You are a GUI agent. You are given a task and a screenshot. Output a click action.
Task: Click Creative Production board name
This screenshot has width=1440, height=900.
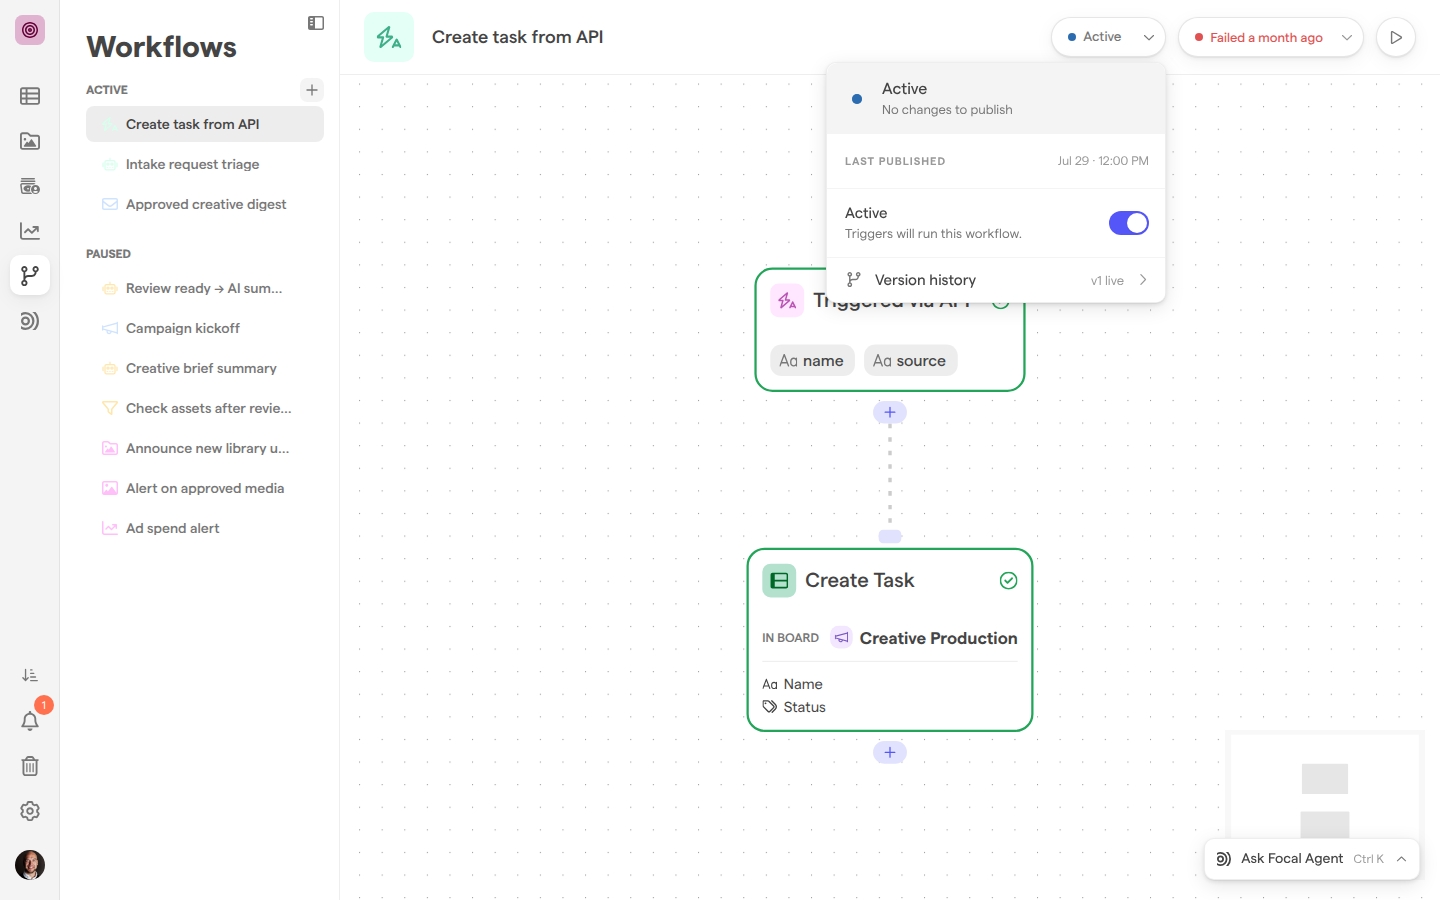(x=938, y=638)
